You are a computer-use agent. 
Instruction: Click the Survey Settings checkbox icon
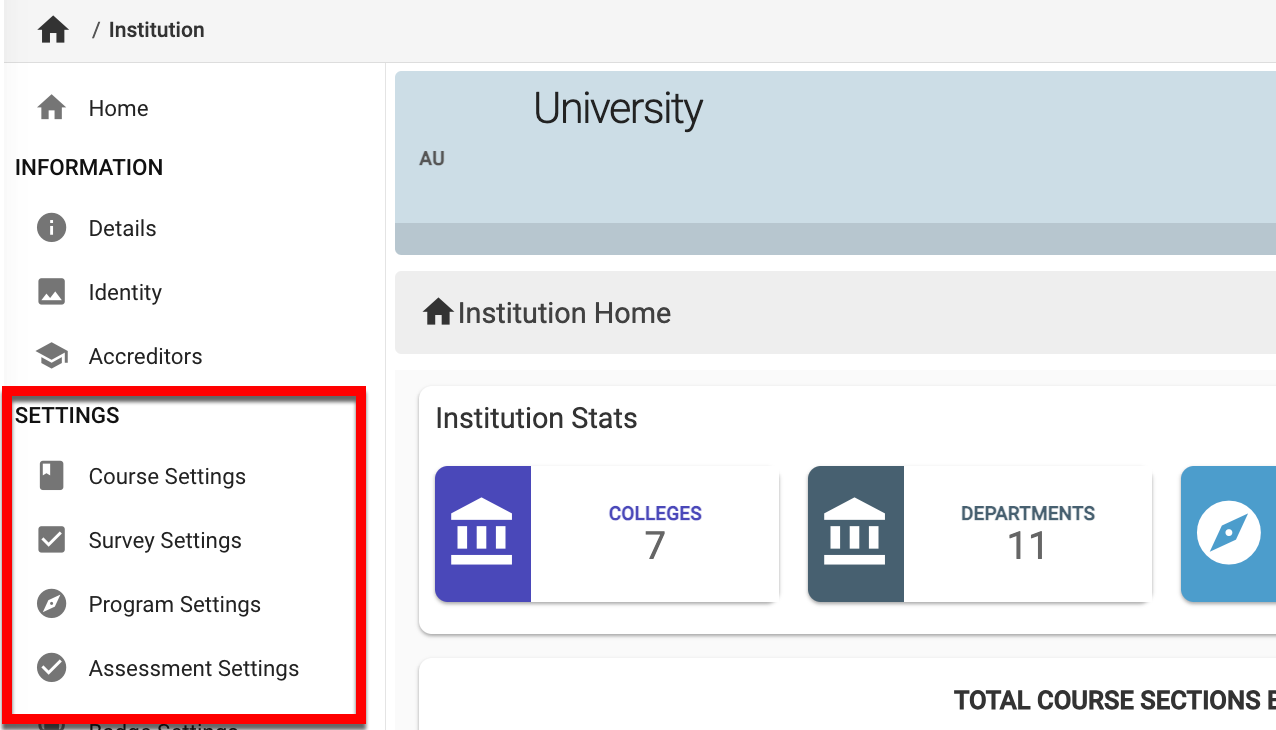tap(51, 540)
